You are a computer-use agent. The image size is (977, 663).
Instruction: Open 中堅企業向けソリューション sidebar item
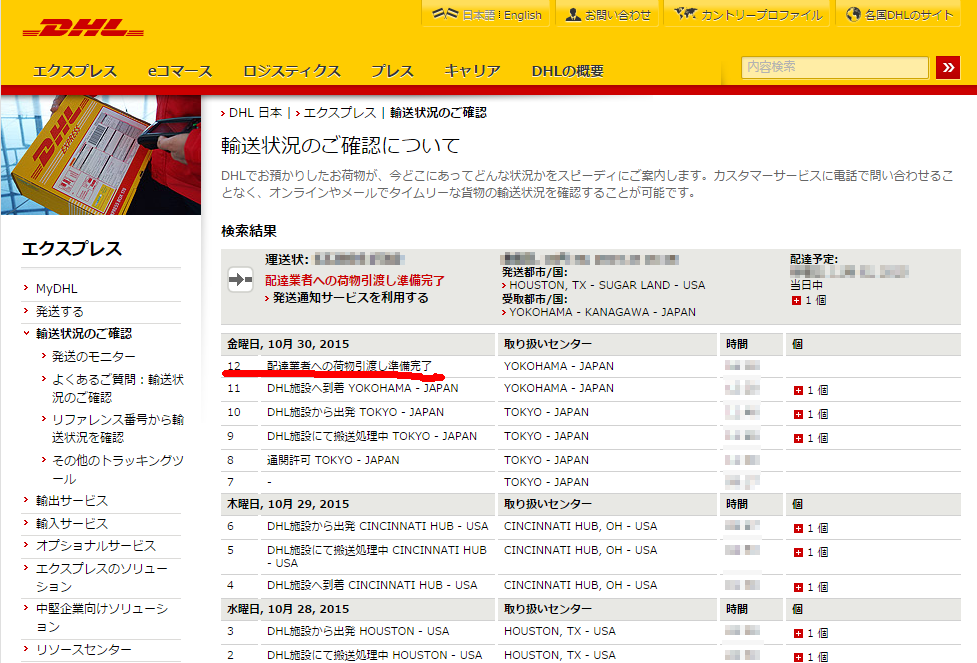[x=102, y=617]
